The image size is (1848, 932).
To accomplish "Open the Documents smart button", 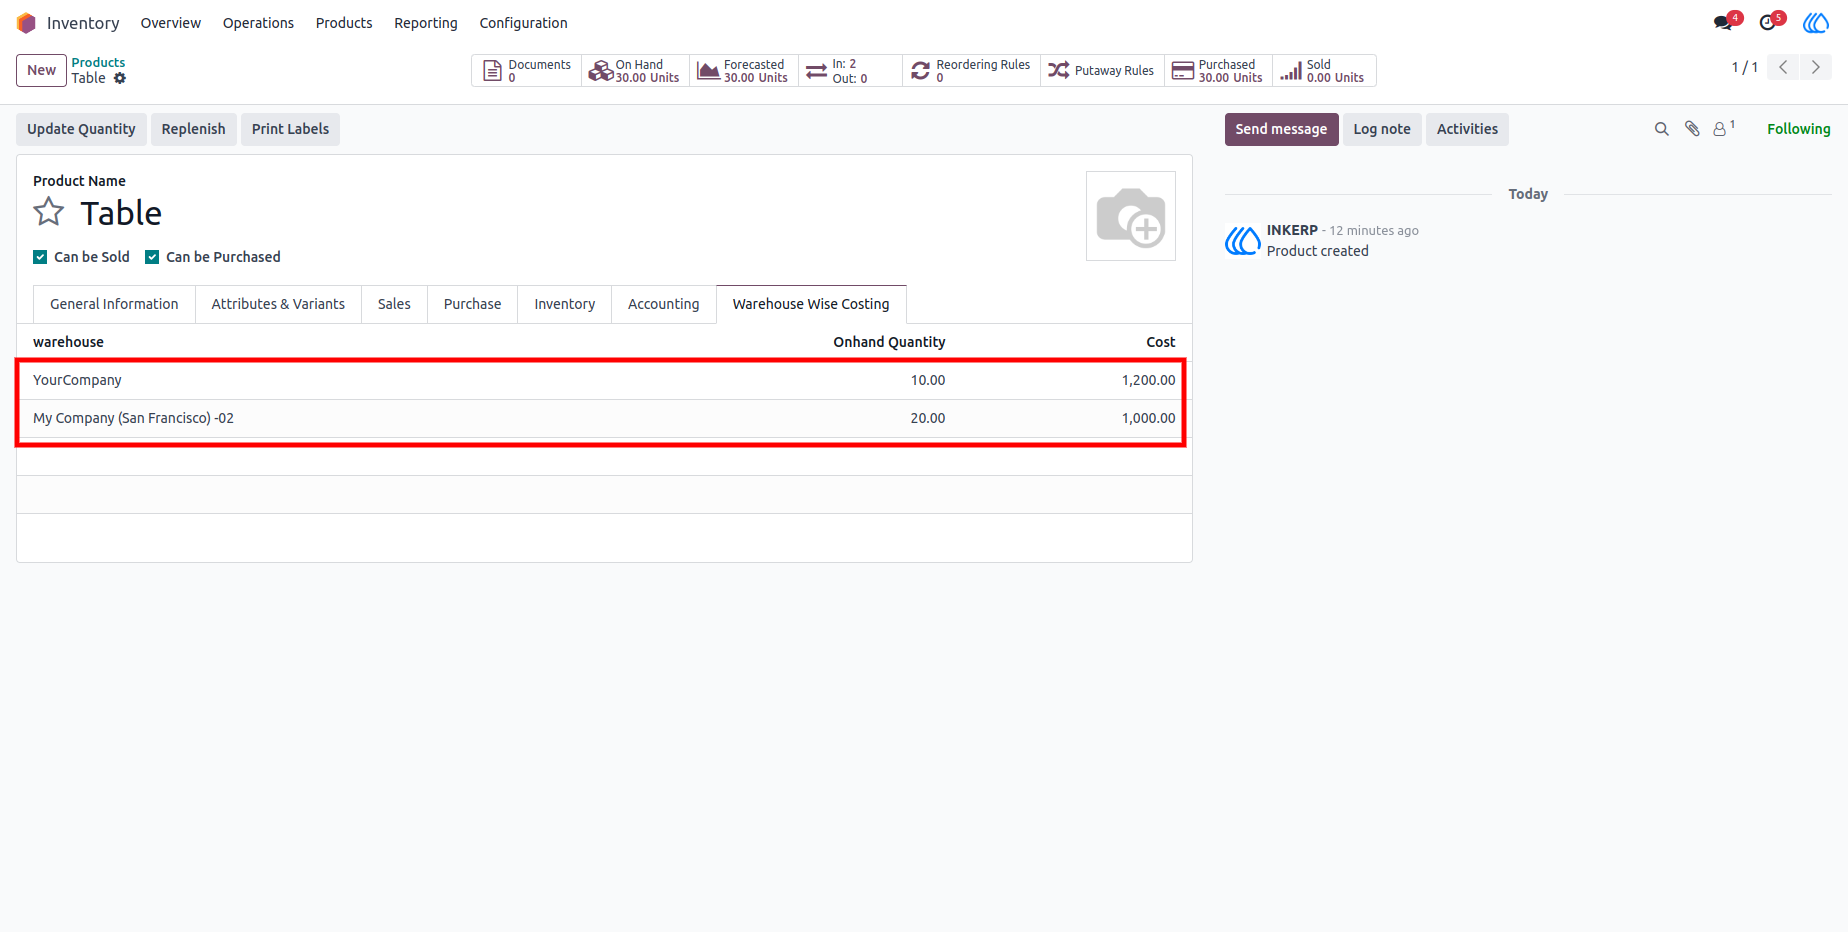I will 526,71.
